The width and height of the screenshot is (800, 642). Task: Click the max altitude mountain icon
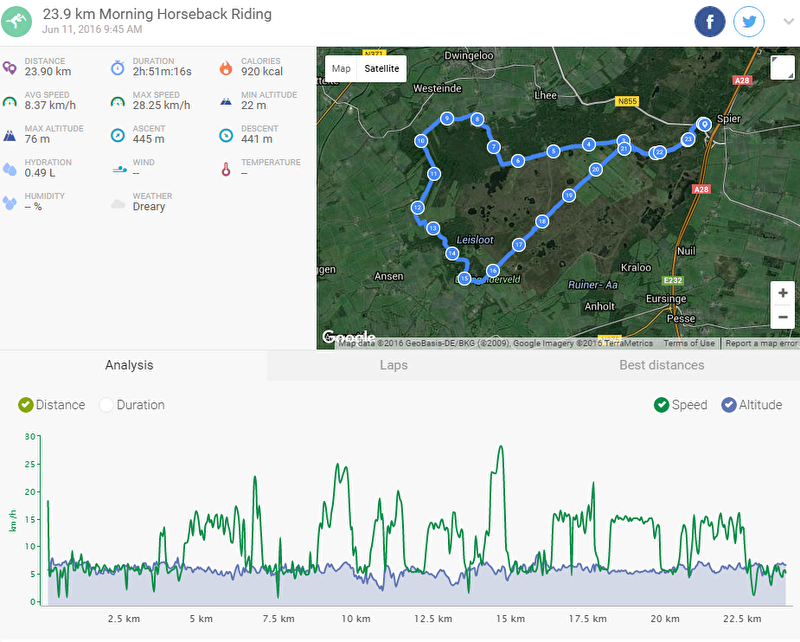tap(10, 135)
